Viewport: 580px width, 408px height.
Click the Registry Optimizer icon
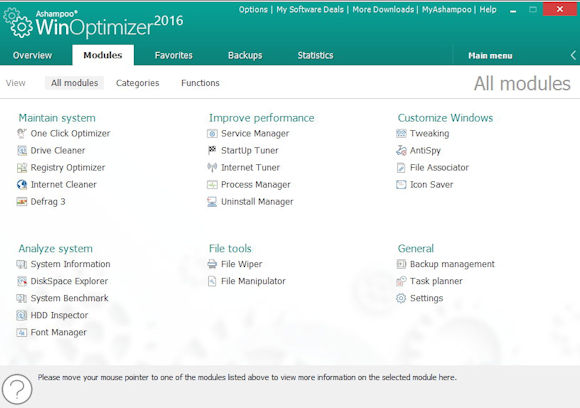point(22,168)
